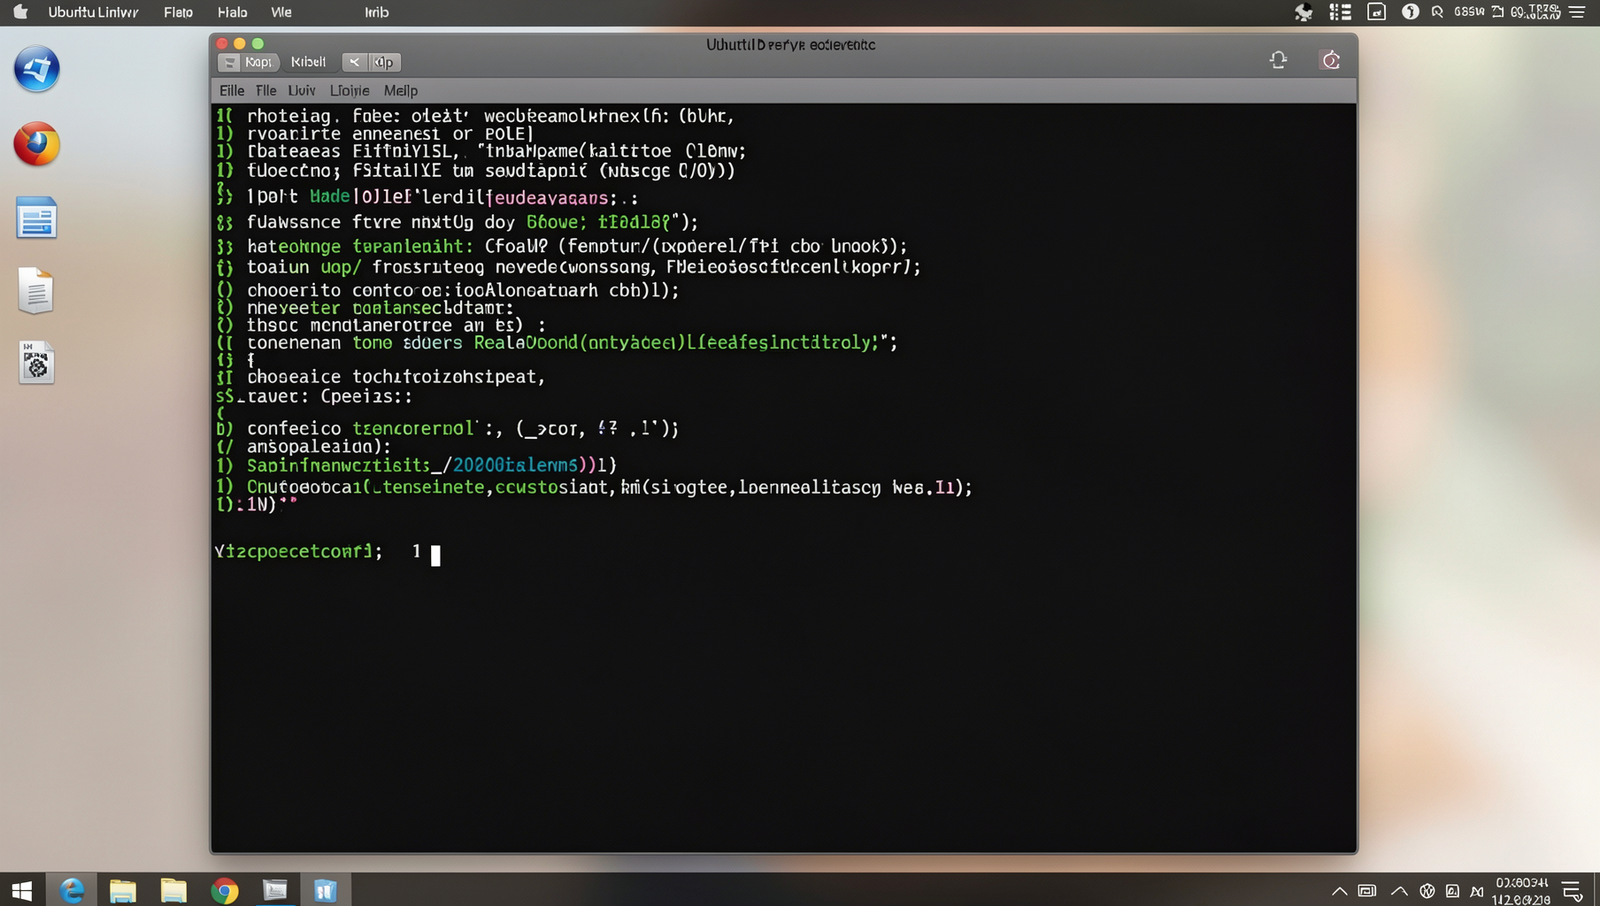Click the square window icon in the top menu bar

1377,12
